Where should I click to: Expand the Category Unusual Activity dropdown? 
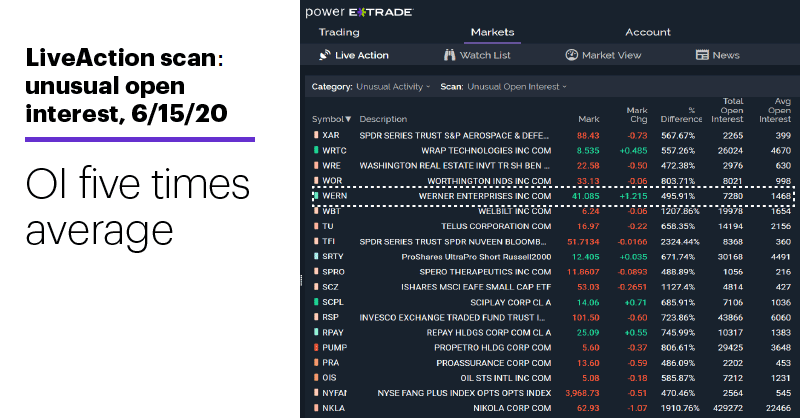tap(393, 87)
